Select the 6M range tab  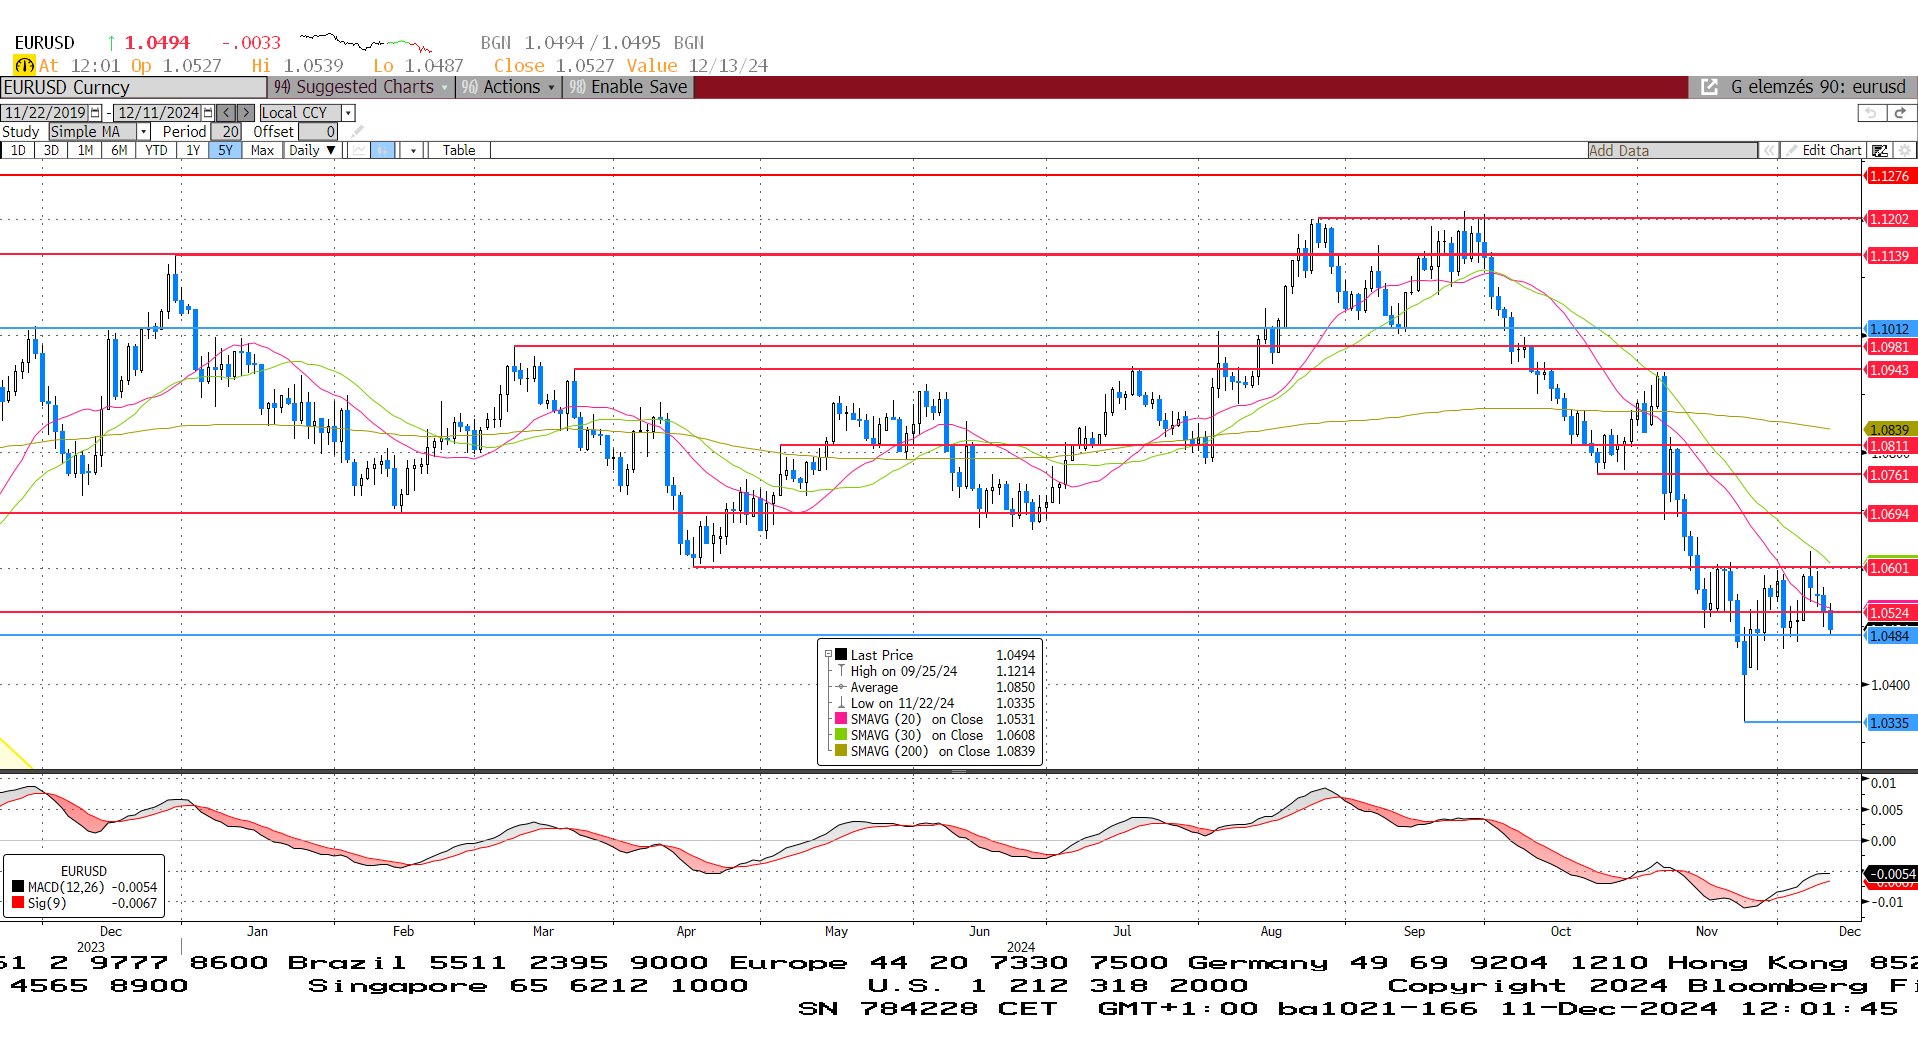tap(119, 150)
